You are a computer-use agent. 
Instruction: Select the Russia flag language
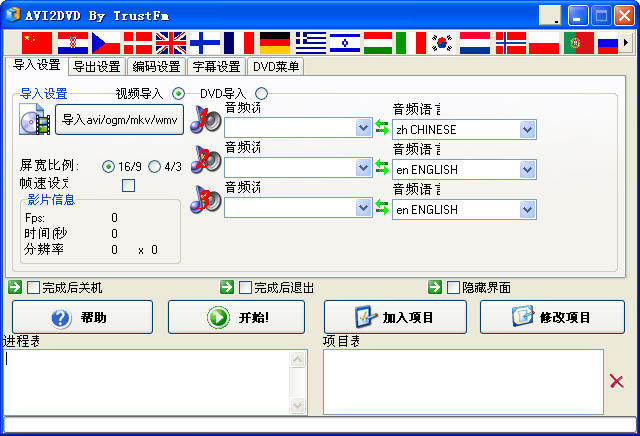[x=608, y=43]
